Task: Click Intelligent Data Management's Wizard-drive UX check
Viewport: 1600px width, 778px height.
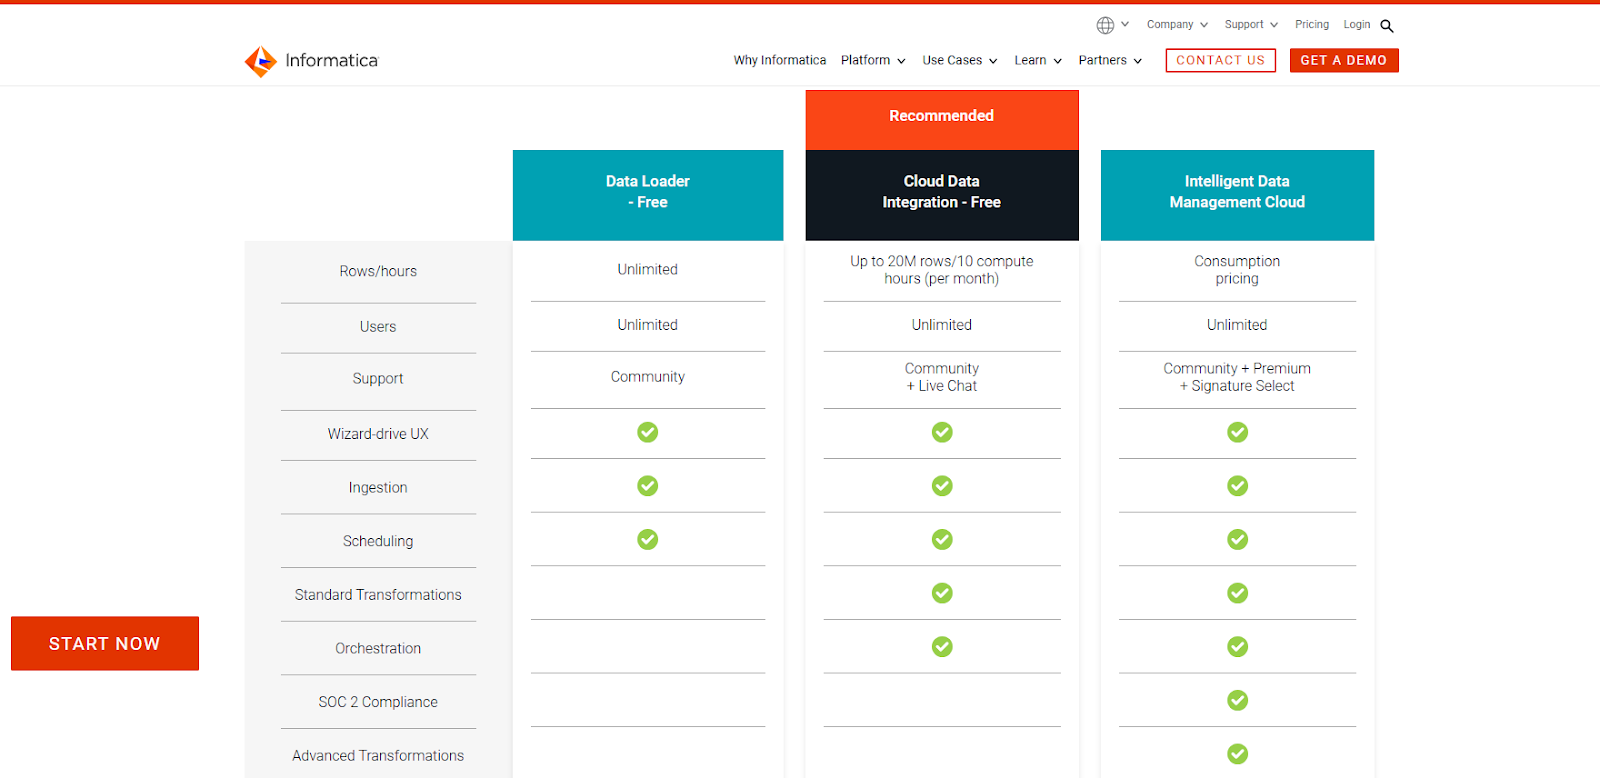Action: 1238,432
